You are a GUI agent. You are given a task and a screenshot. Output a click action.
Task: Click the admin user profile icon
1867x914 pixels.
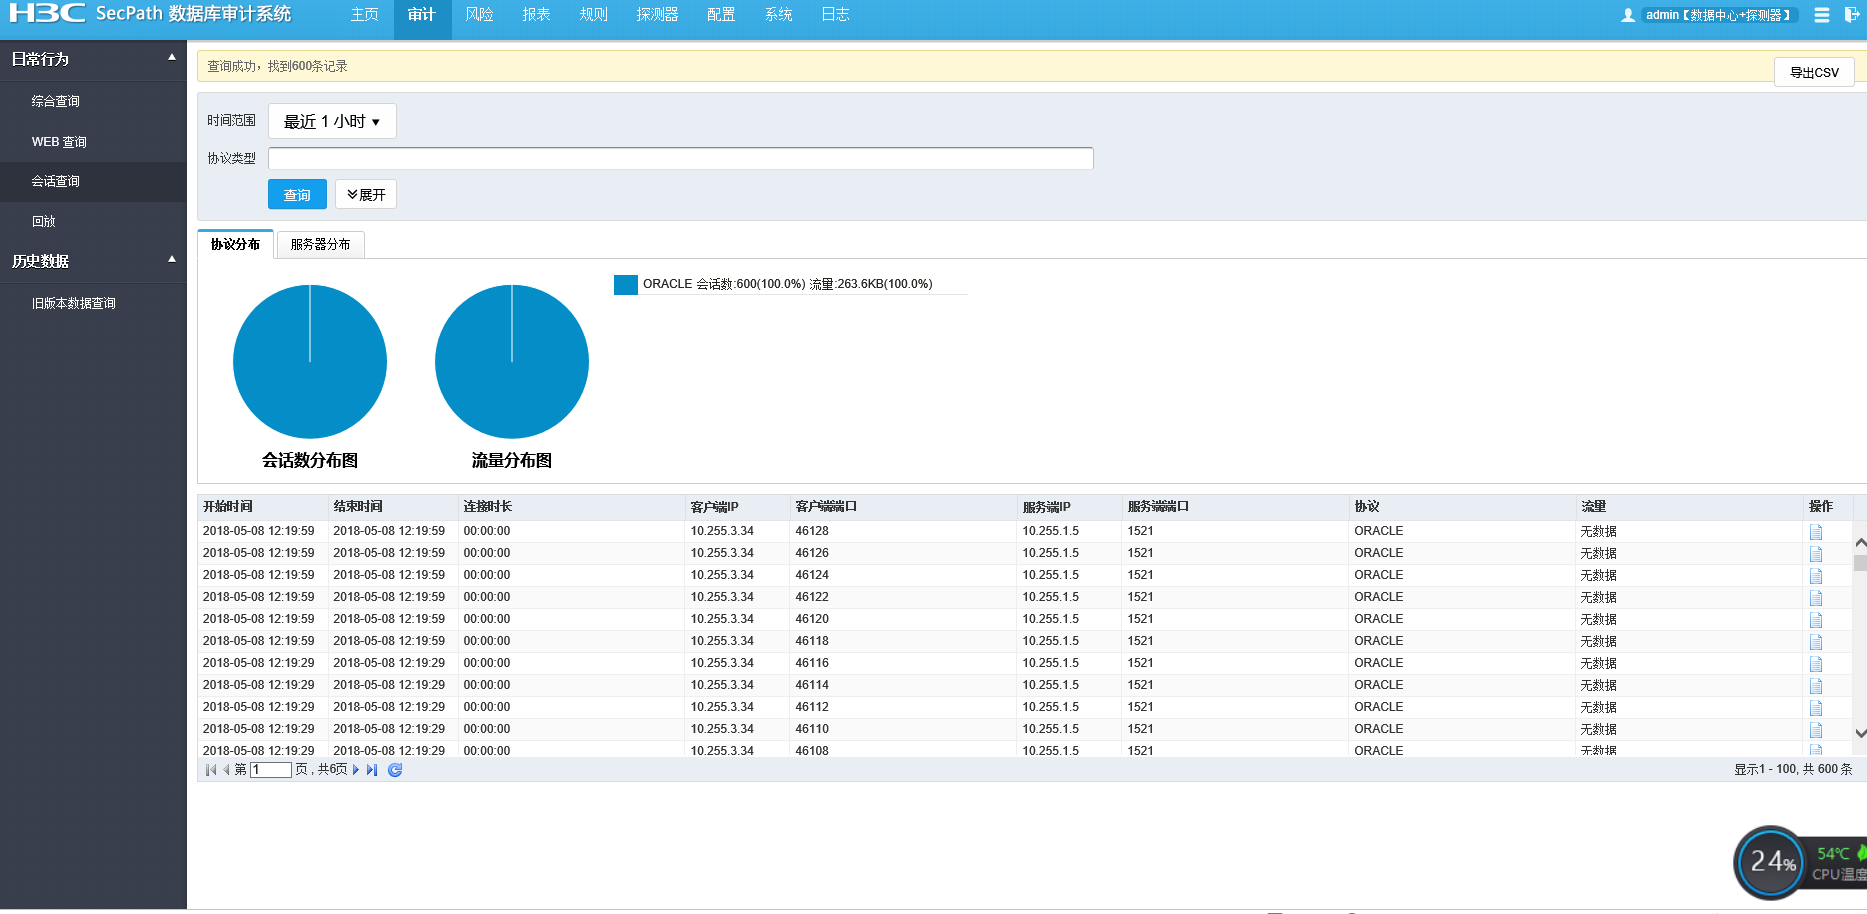pyautogui.click(x=1628, y=15)
